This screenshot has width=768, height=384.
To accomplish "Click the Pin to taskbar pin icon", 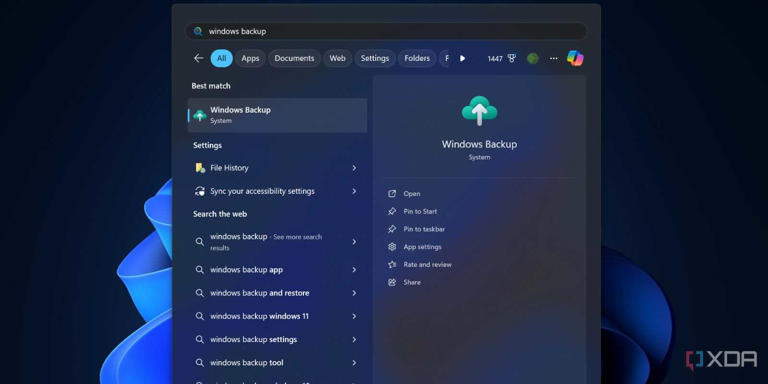I will [392, 229].
